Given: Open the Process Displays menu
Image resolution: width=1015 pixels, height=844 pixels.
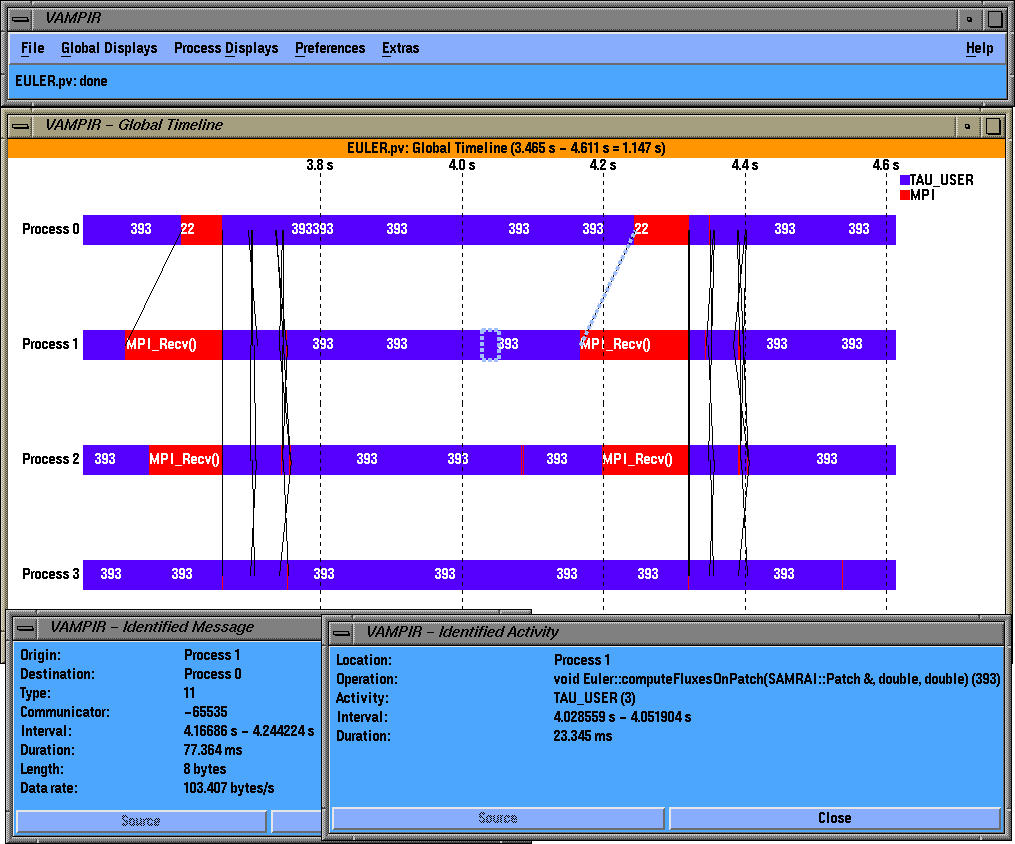Looking at the screenshot, I should coord(226,48).
